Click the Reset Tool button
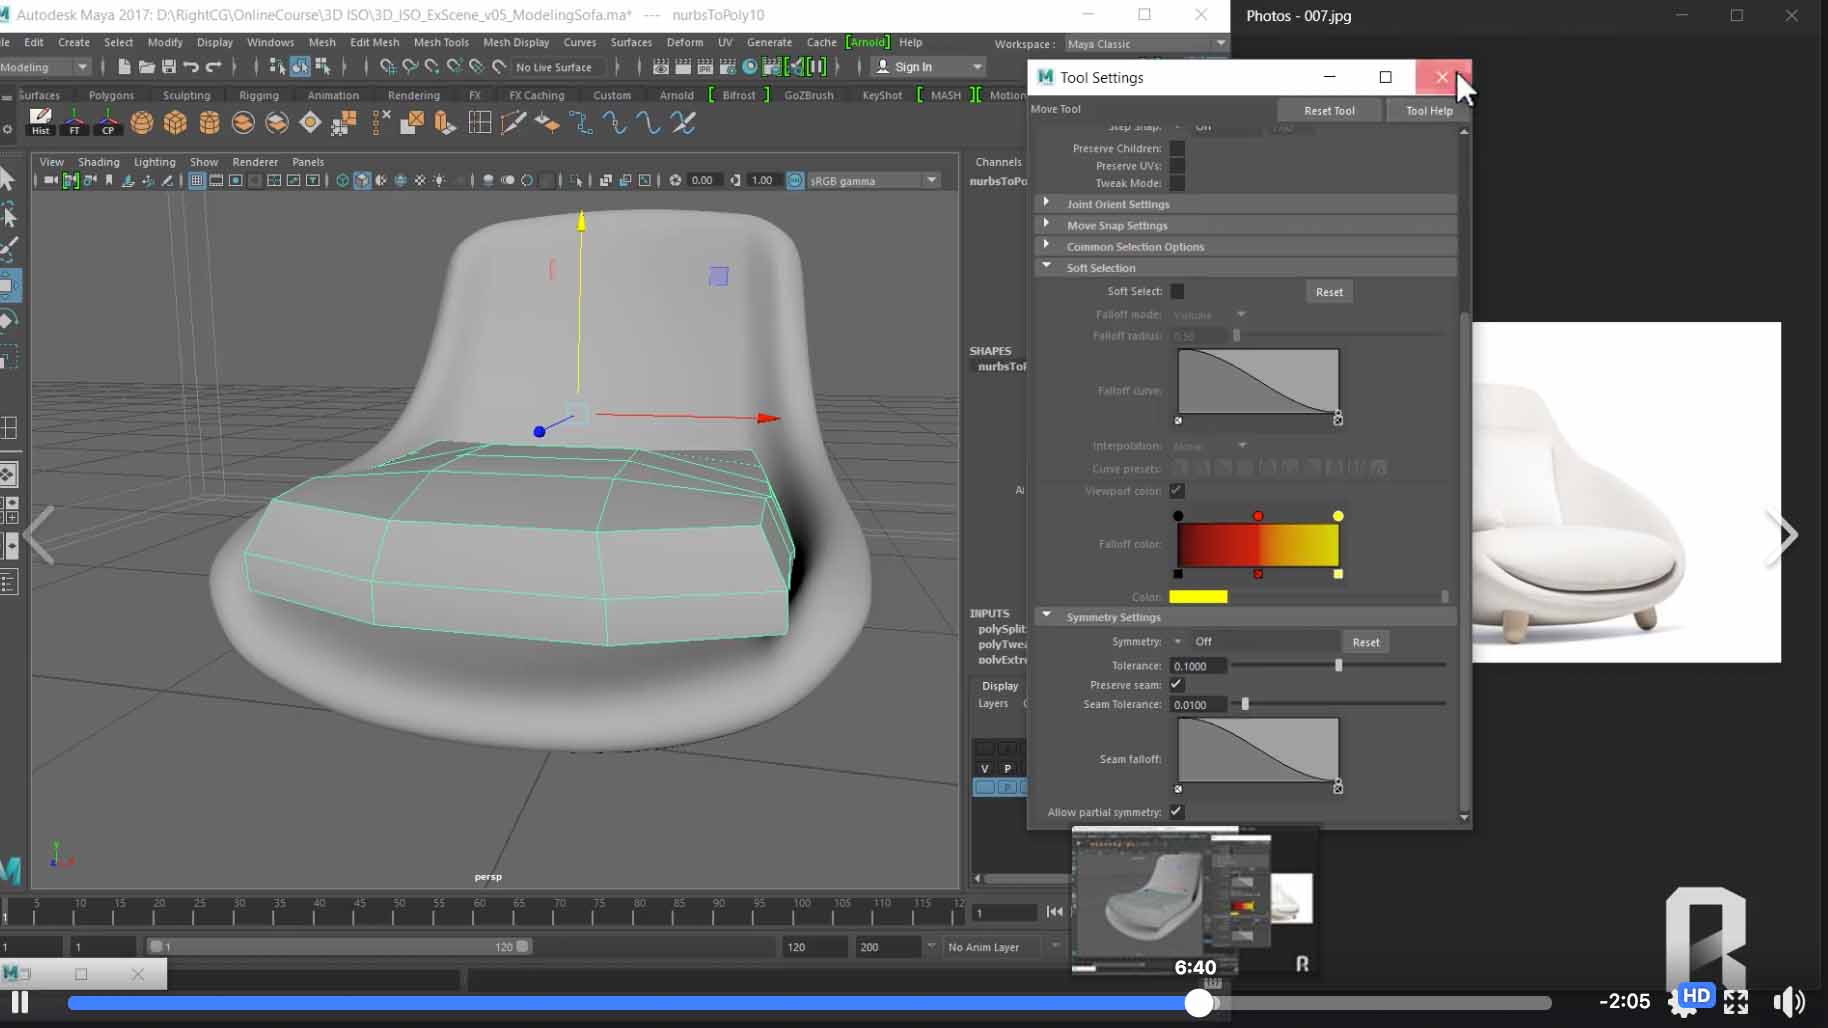Screen dimensions: 1828x1028 click(1328, 111)
